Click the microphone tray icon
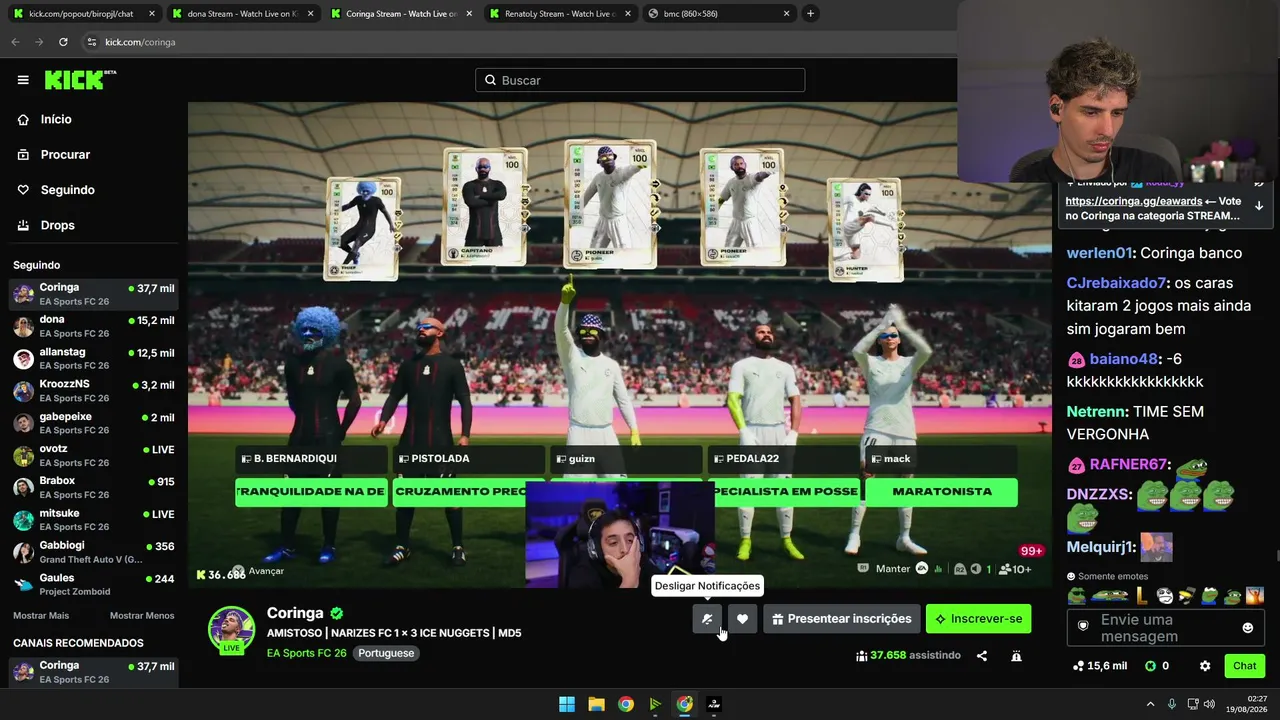The width and height of the screenshot is (1280, 720). click(1172, 704)
